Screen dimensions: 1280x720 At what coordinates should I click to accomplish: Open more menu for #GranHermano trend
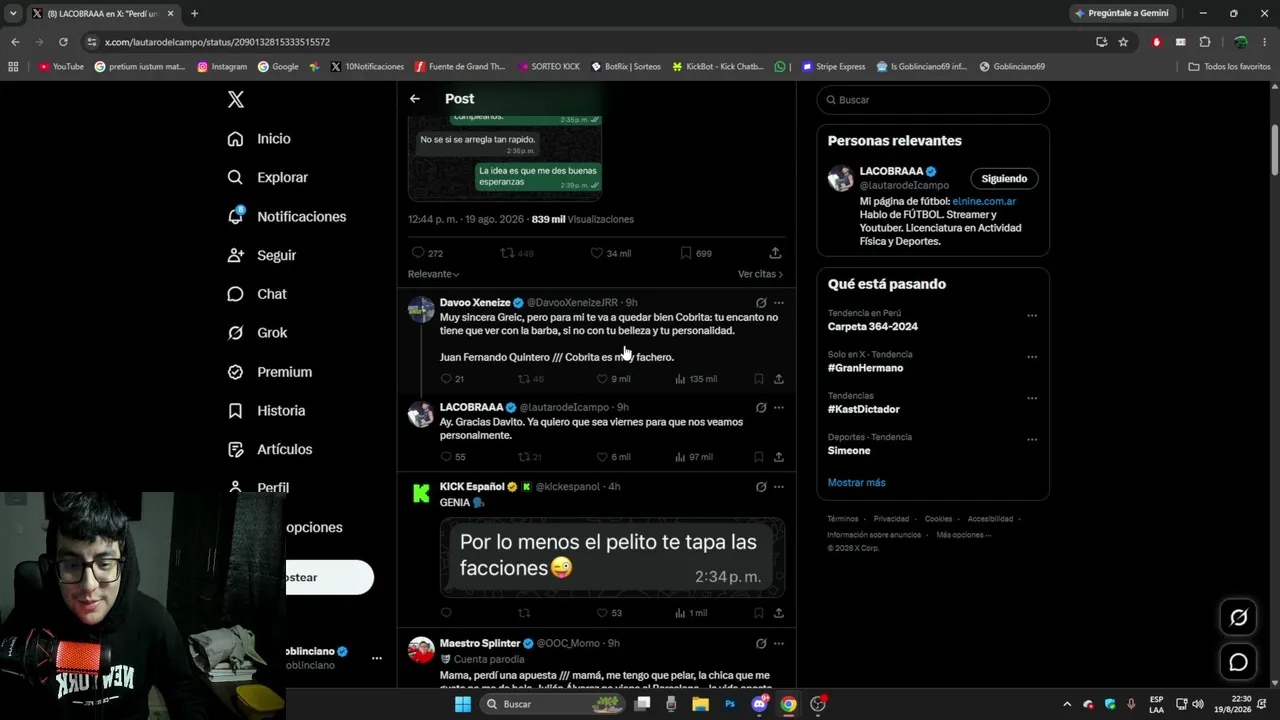tap(1032, 357)
